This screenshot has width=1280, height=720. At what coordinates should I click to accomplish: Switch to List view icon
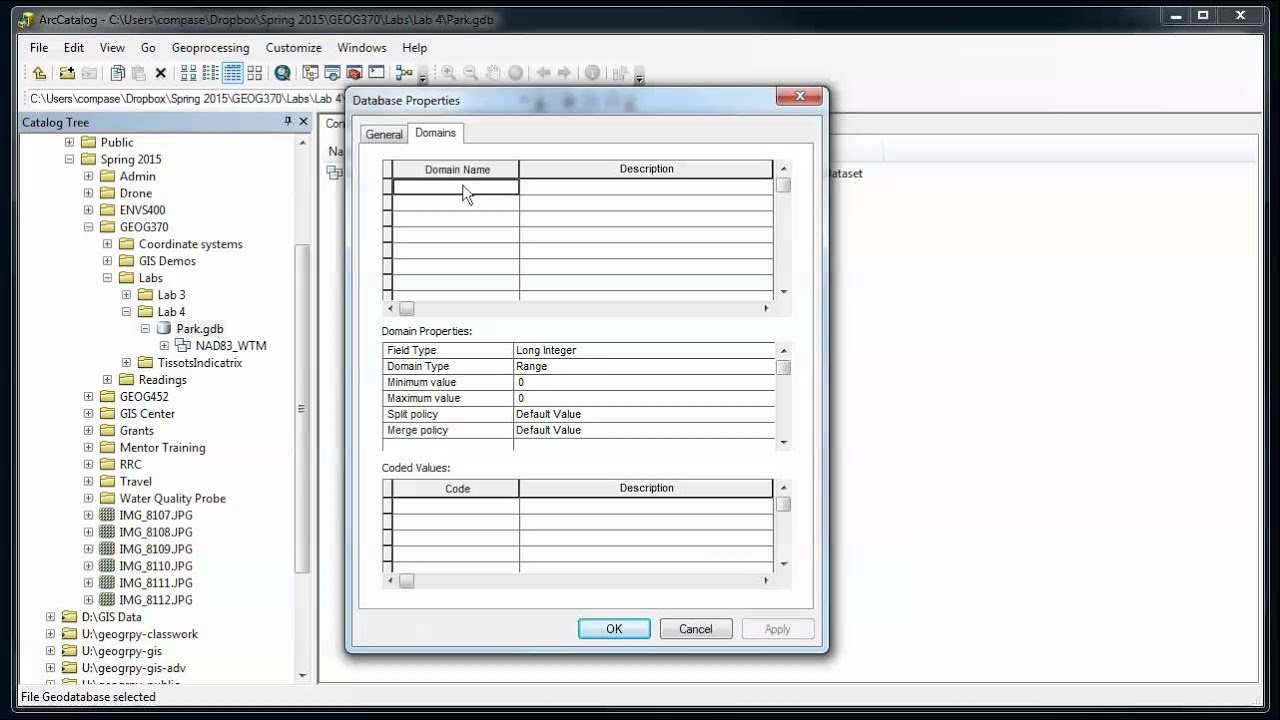[210, 73]
